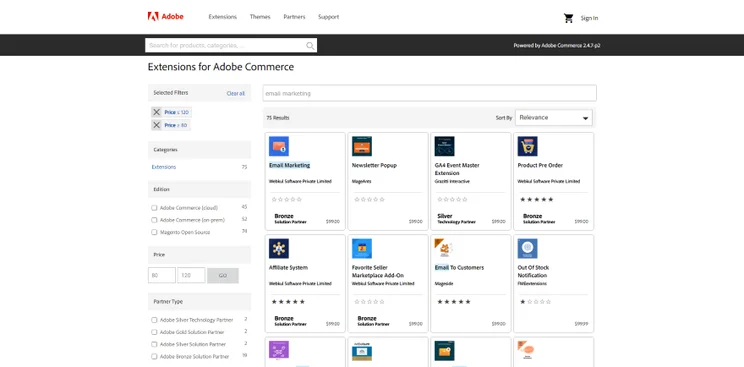Remove the Price ≤ 120 filter
The width and height of the screenshot is (744, 367).
pyautogui.click(x=156, y=112)
